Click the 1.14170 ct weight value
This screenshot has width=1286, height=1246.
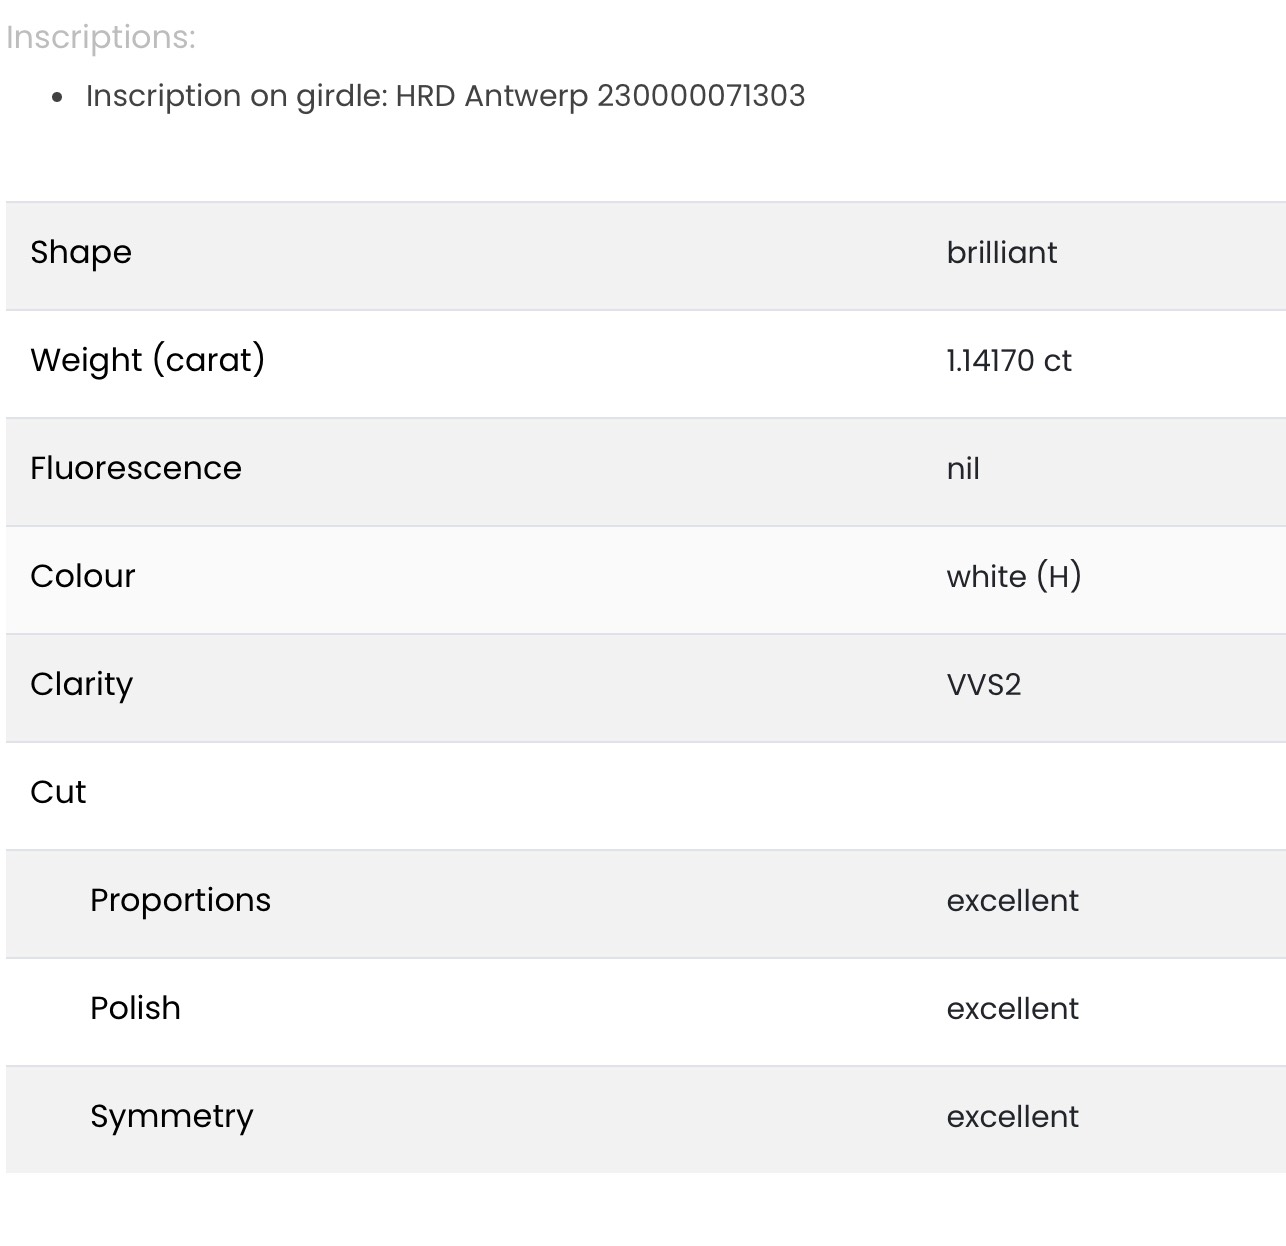[x=1009, y=361]
